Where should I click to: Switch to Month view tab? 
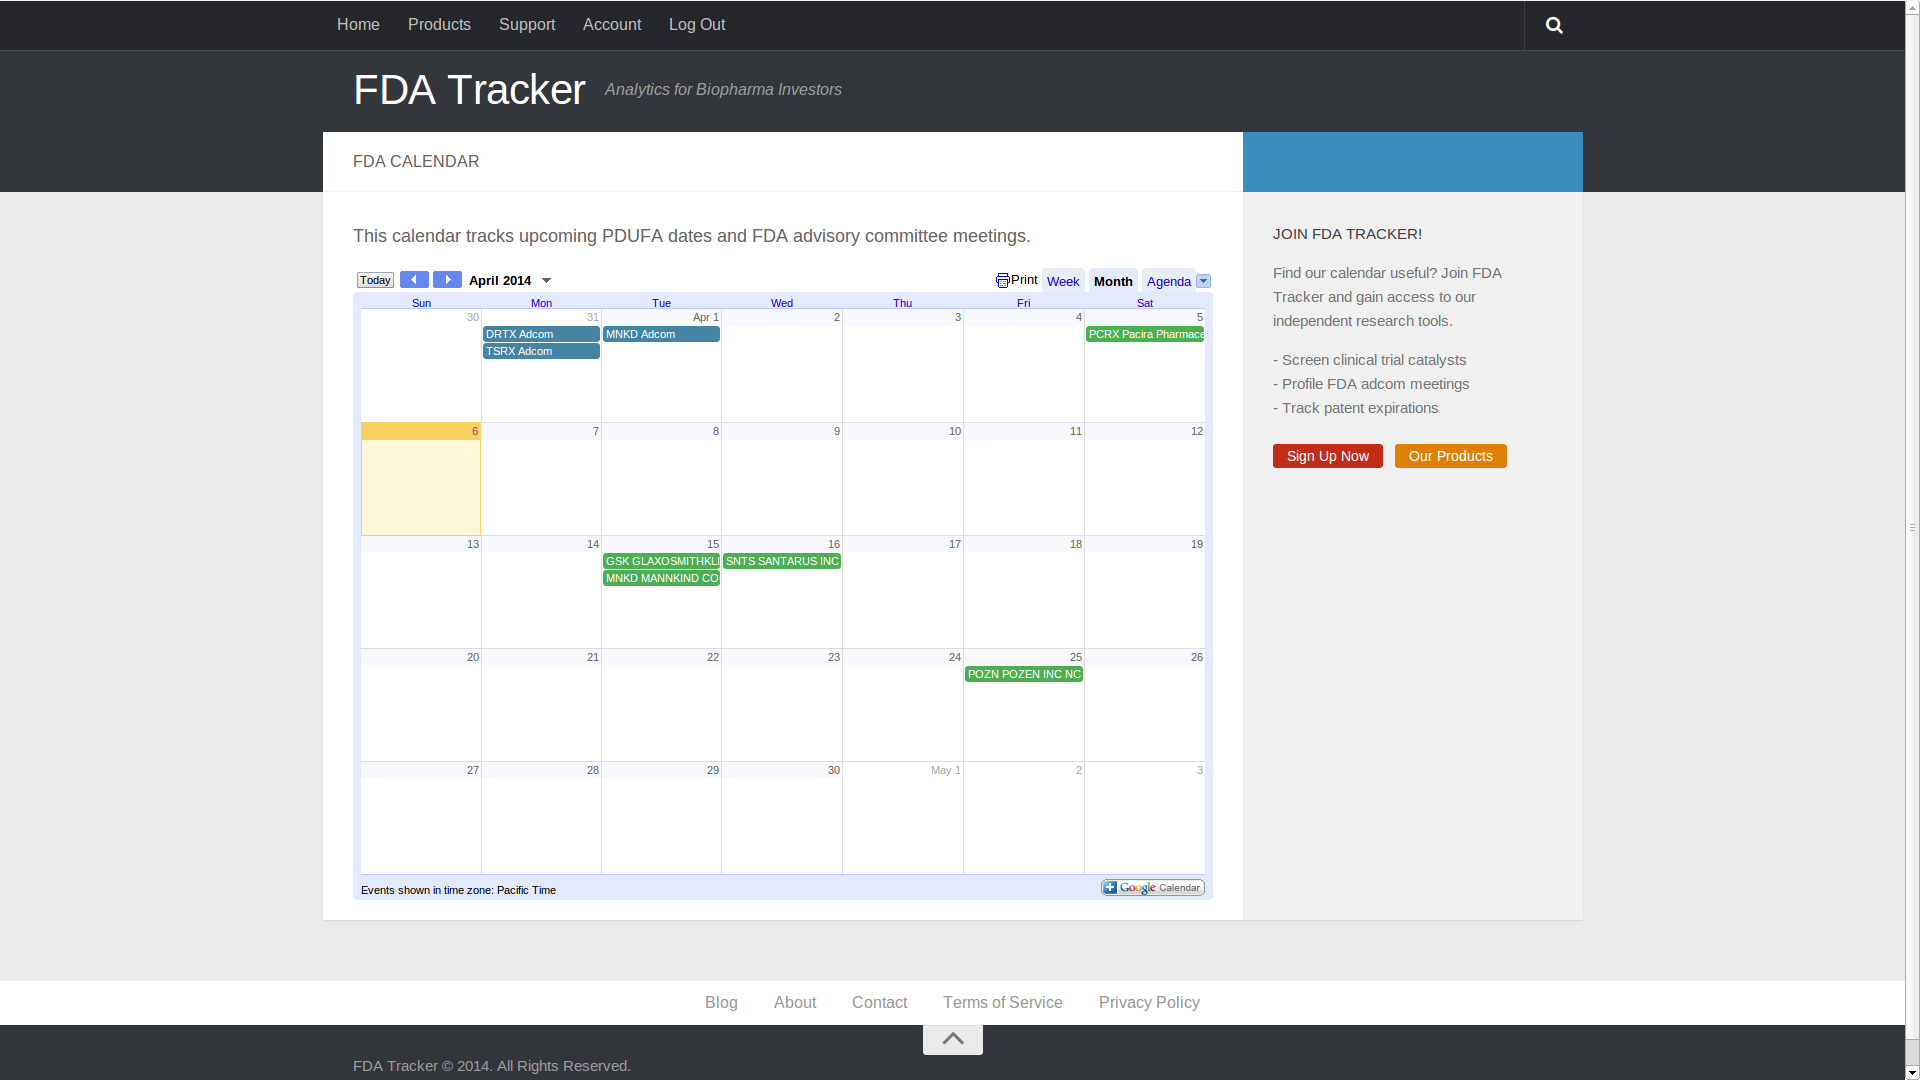1113,281
